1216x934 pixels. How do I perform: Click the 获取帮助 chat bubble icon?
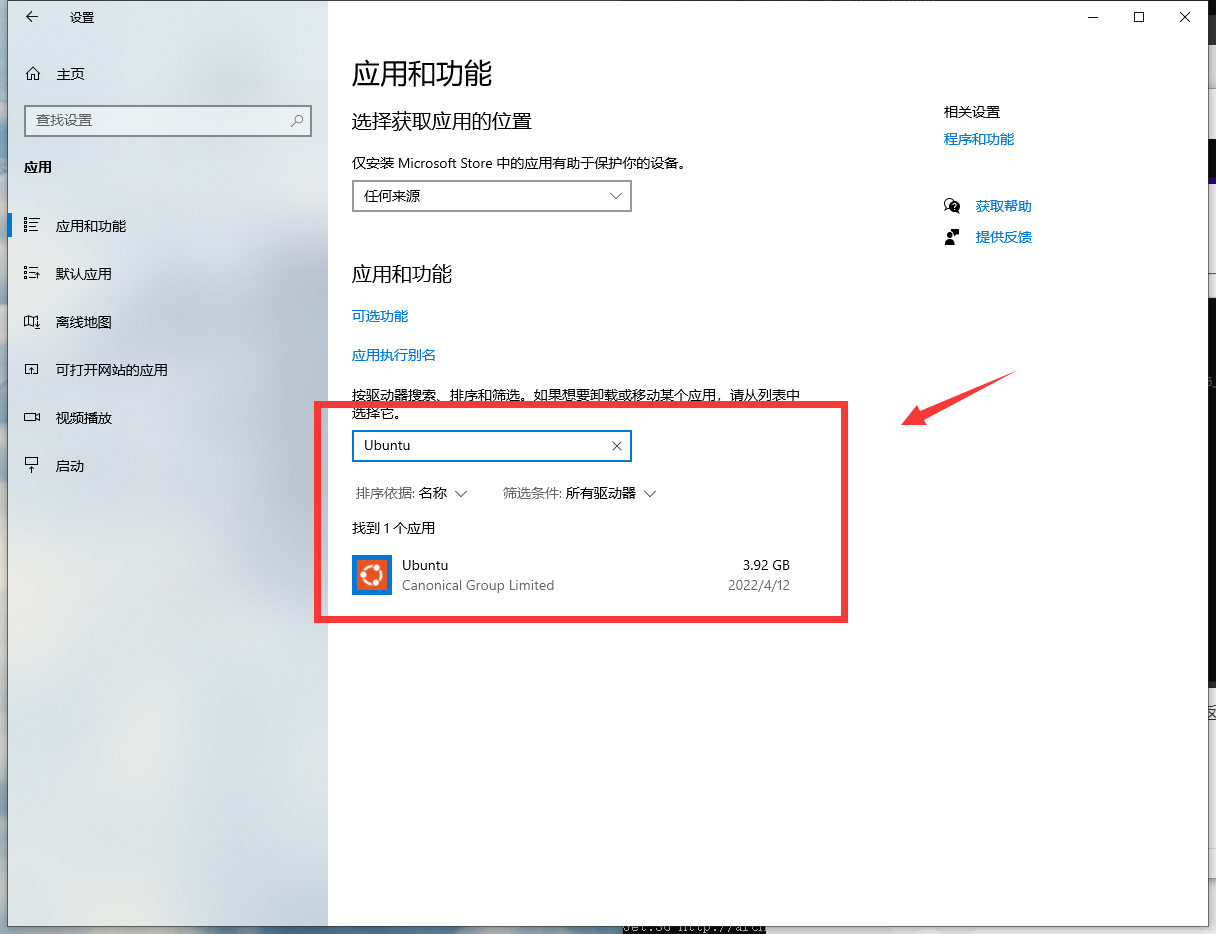click(x=952, y=206)
